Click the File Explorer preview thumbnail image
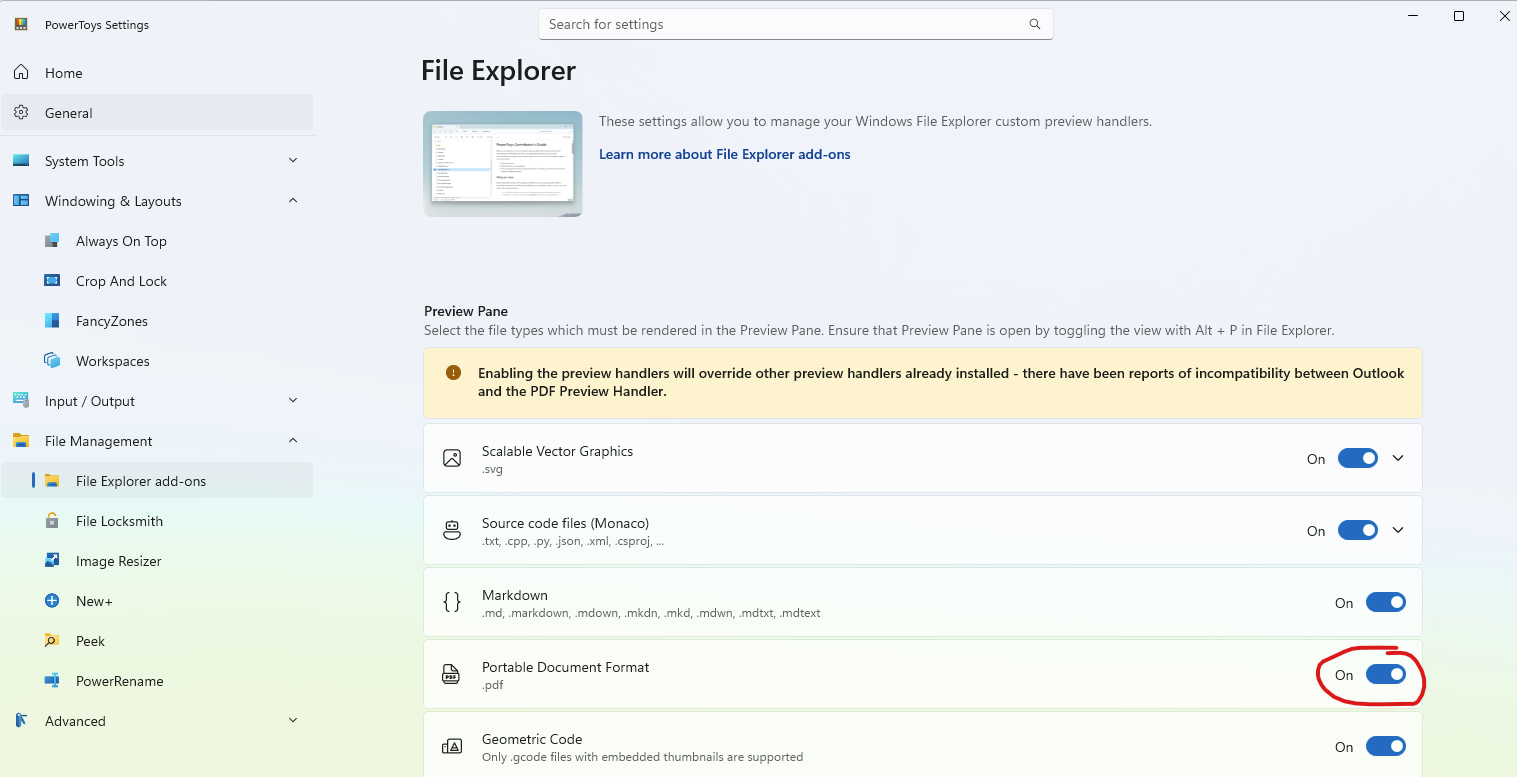 [503, 164]
